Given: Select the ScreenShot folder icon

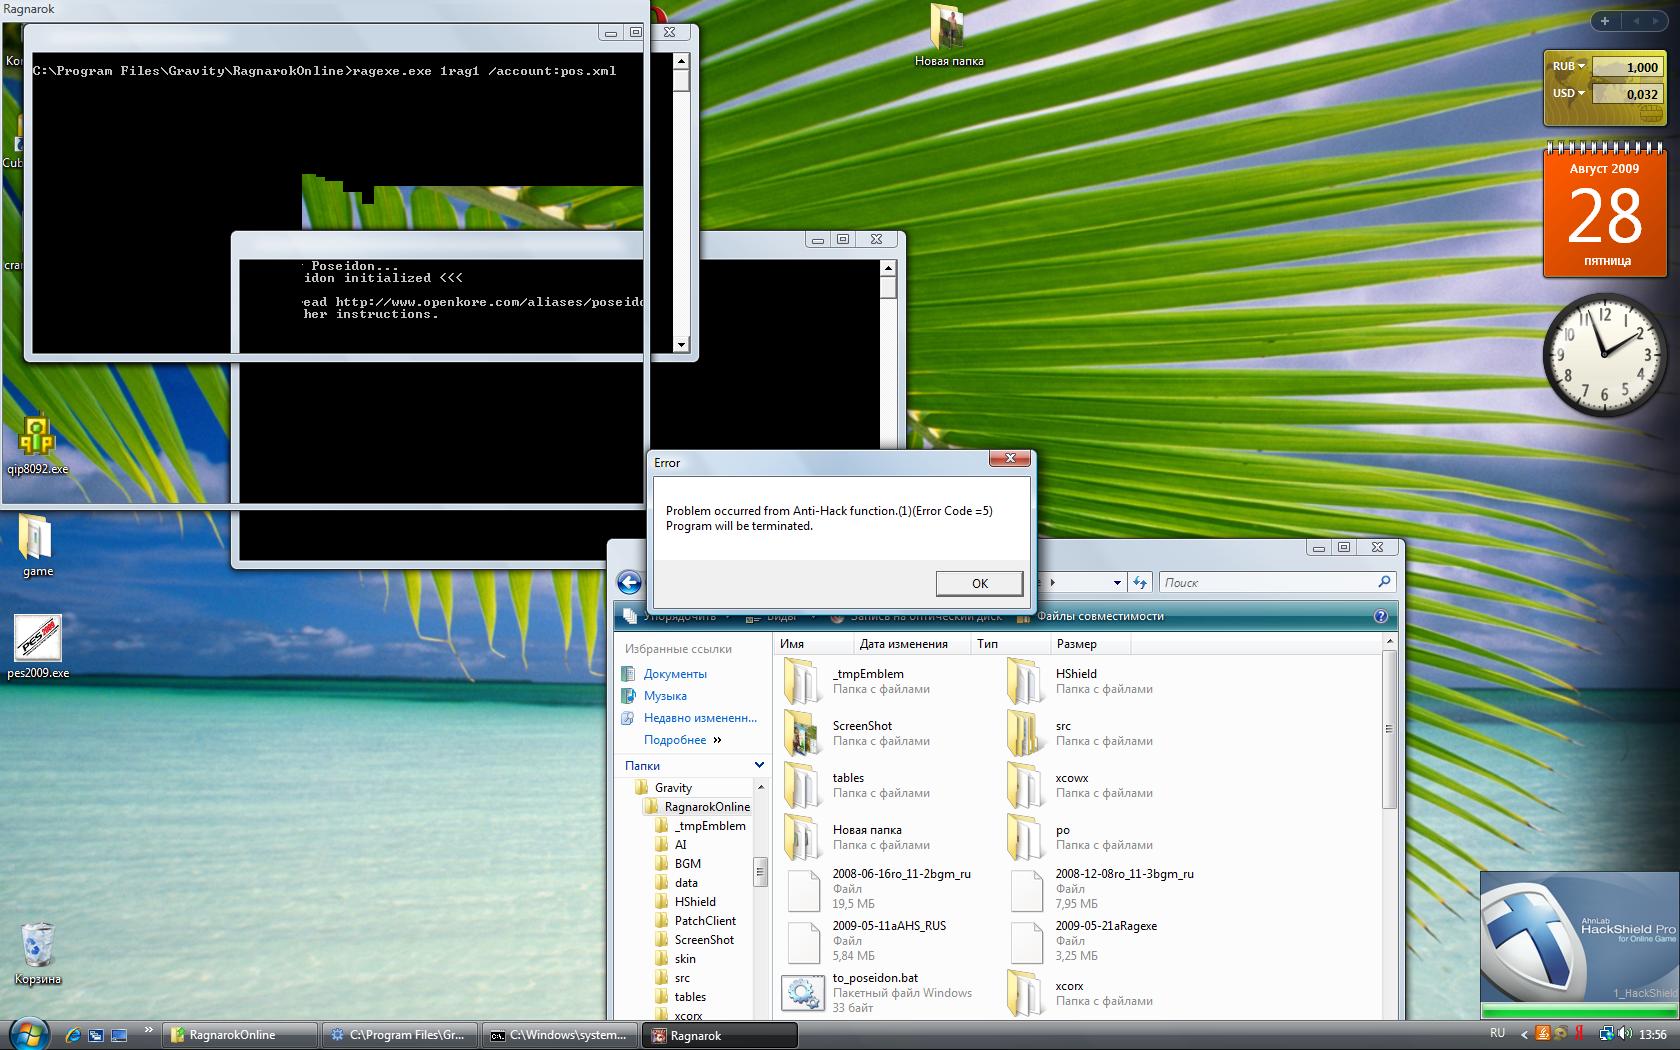Looking at the screenshot, I should tap(803, 733).
